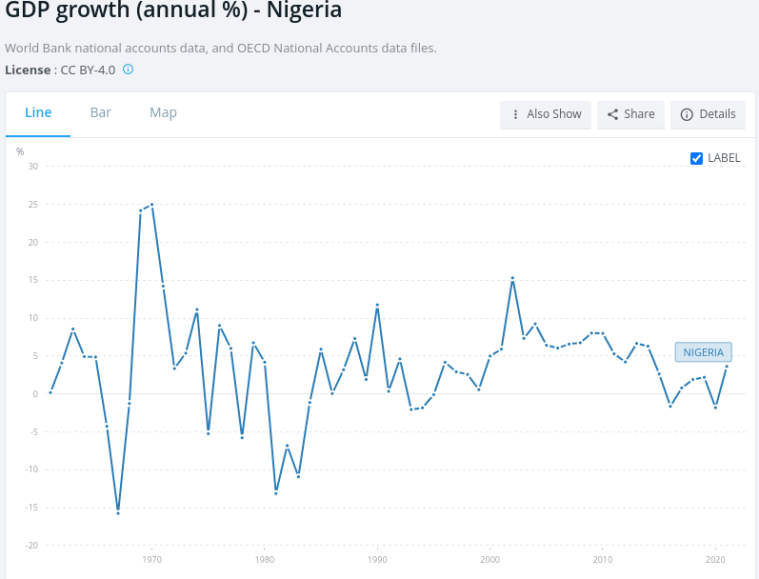Click the share icon
Screen dimensions: 759x579
pyautogui.click(x=612, y=114)
